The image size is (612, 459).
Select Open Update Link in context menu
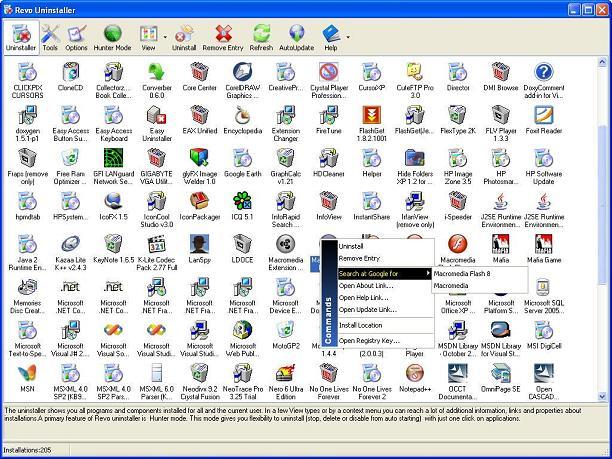point(385,310)
